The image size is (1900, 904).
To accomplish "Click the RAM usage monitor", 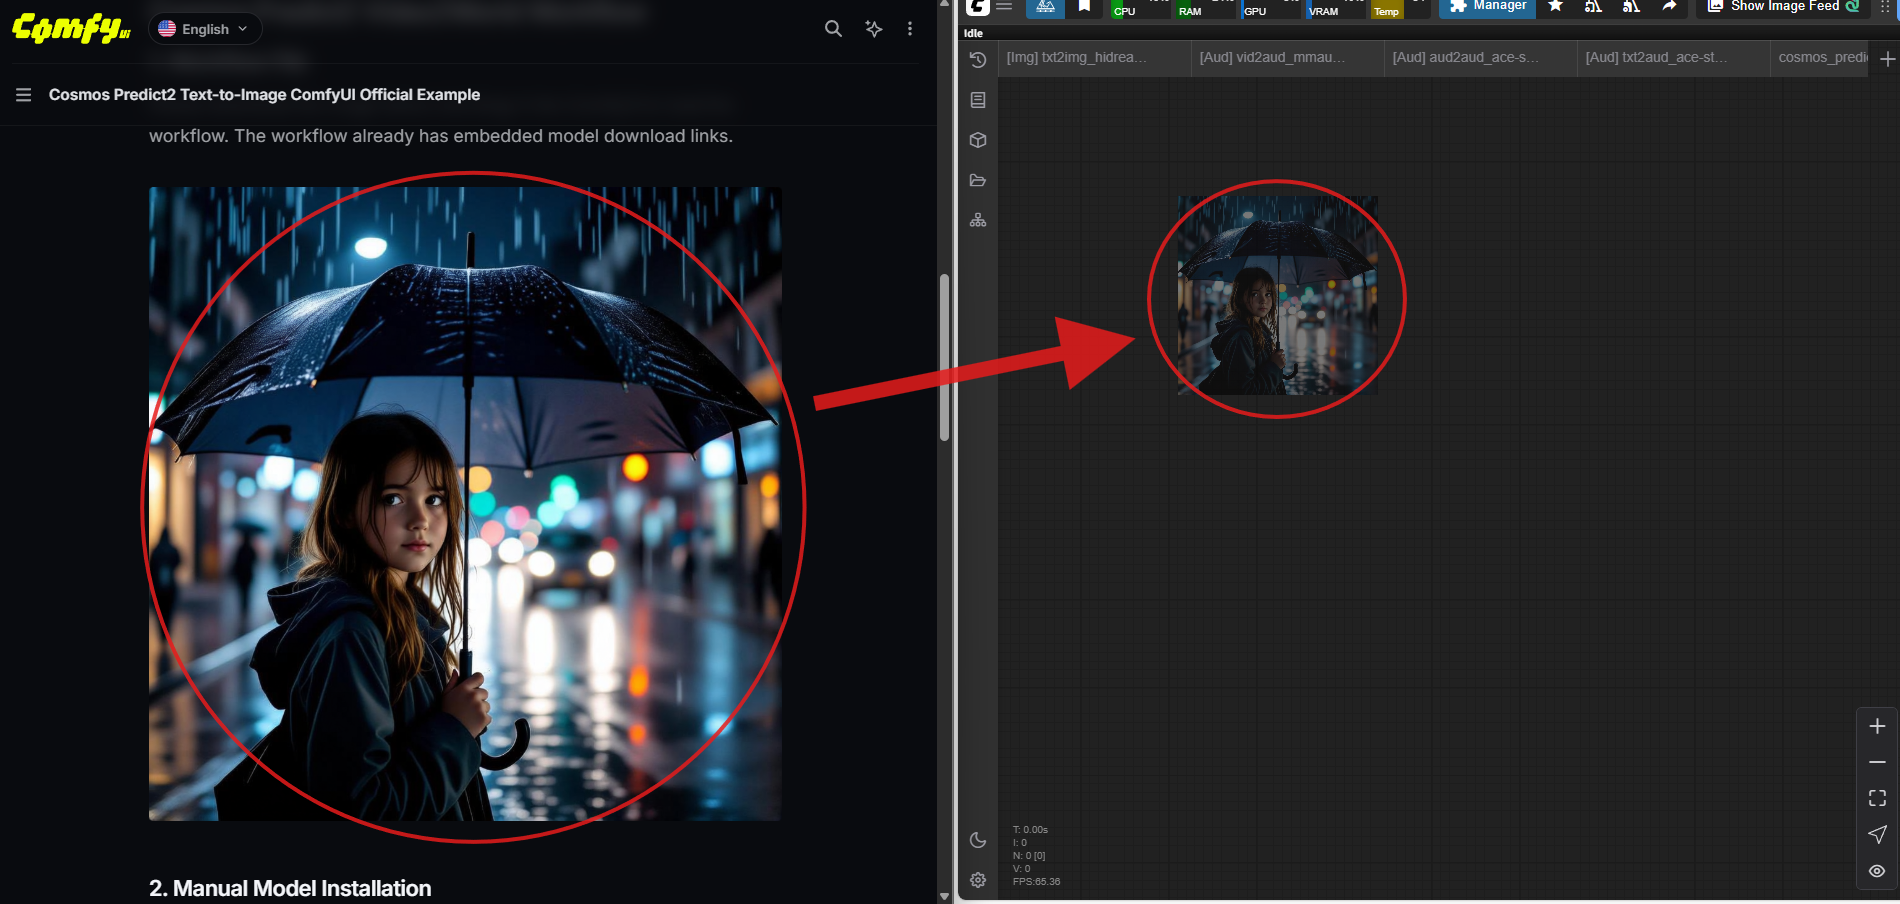I will coord(1204,9).
